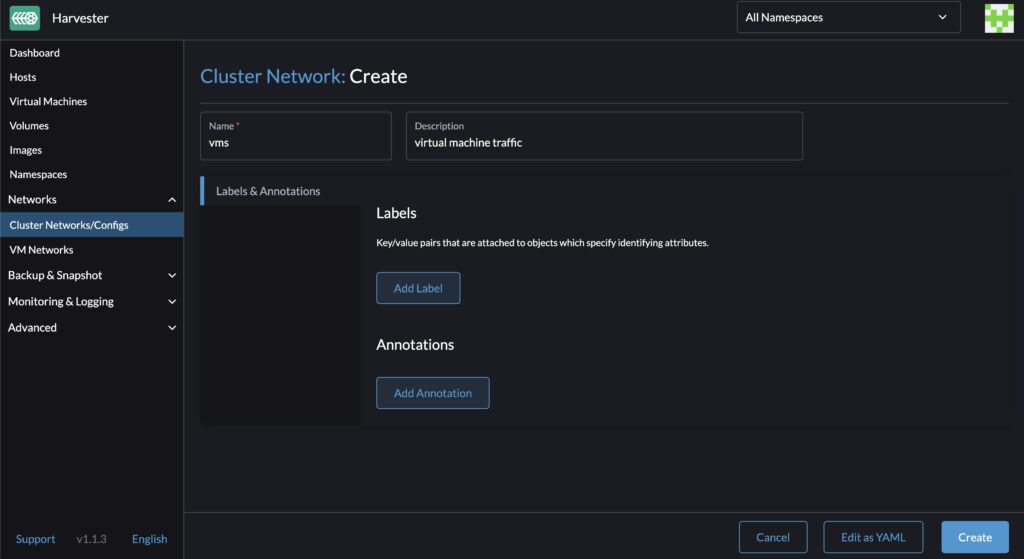
Task: Cancel the cluster network creation
Action: coord(772,537)
